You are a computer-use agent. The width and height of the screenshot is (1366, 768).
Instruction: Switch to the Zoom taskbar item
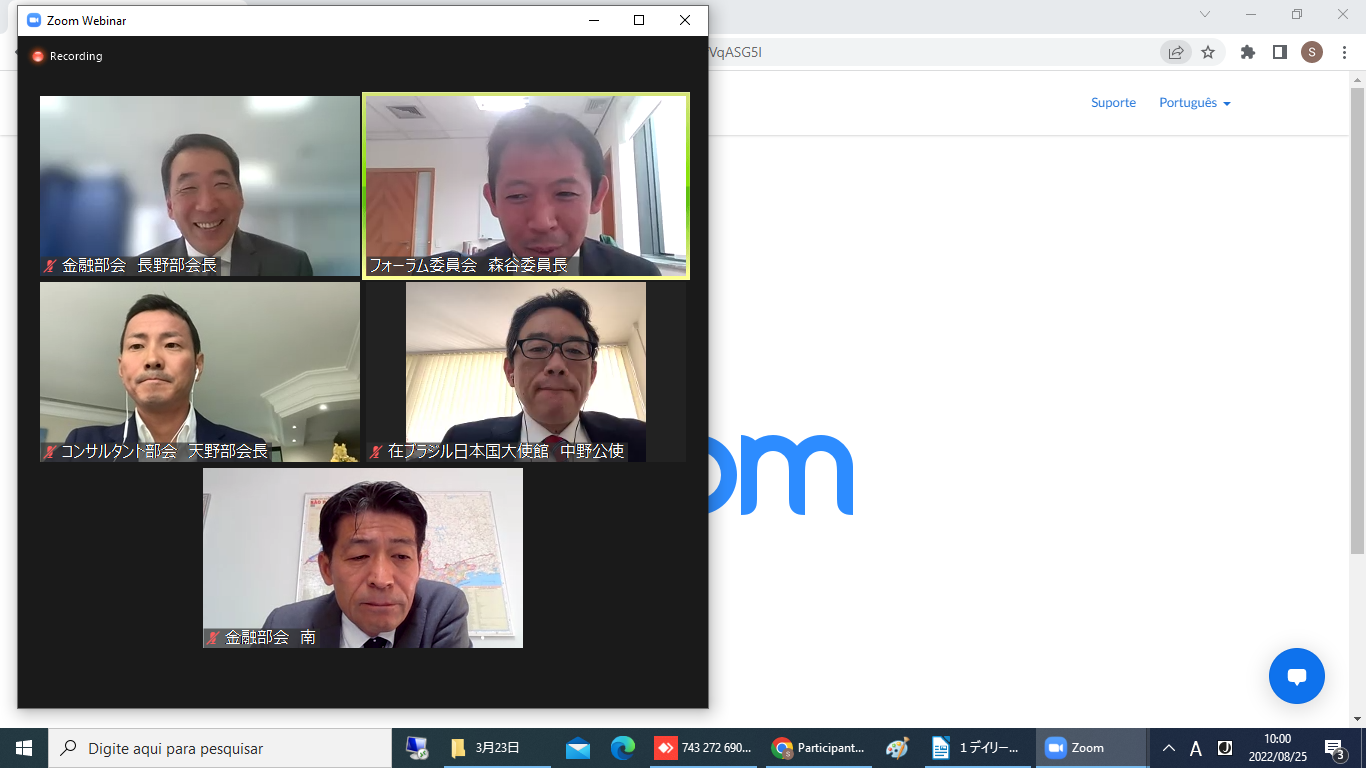[1090, 748]
